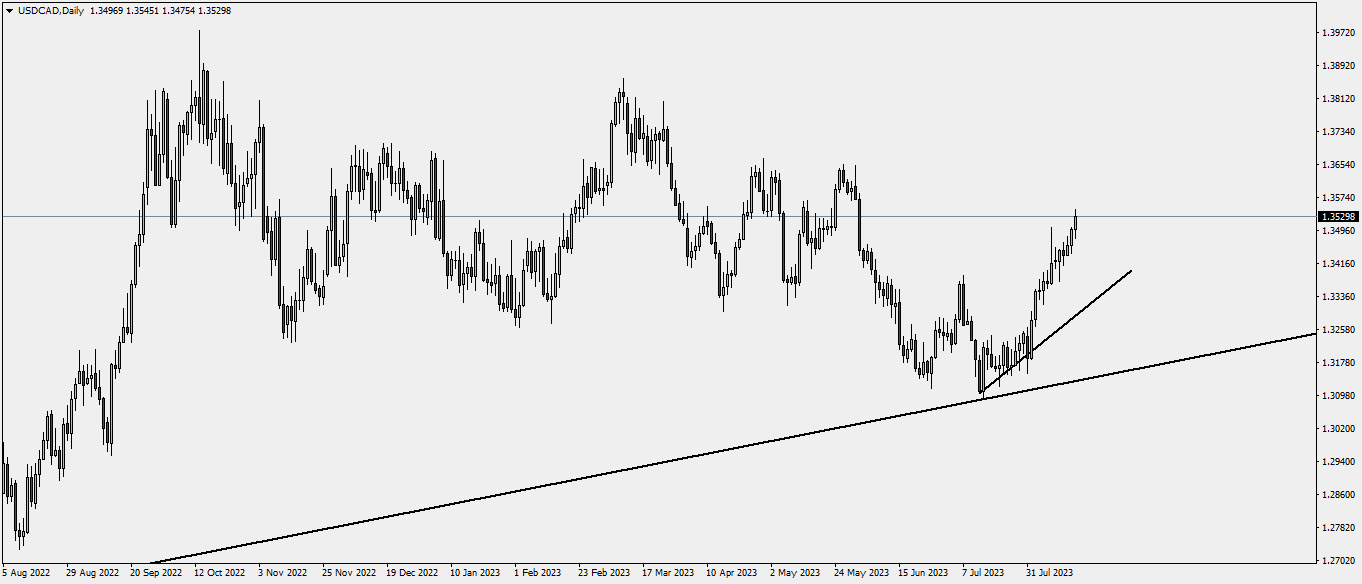1362x584 pixels.
Task: Click the 2 May 2023 date label
Action: 794,574
